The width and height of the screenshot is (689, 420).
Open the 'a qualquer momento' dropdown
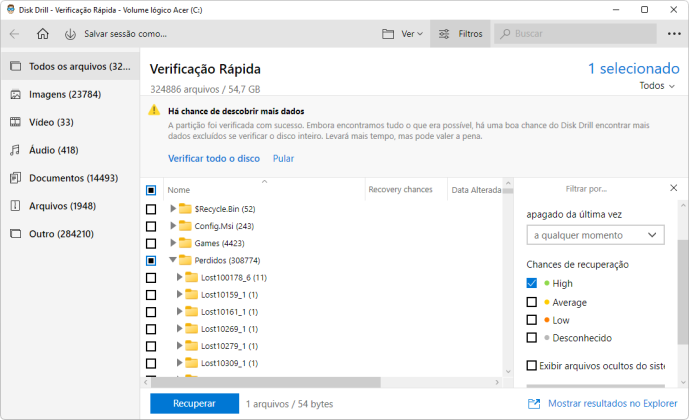595,235
